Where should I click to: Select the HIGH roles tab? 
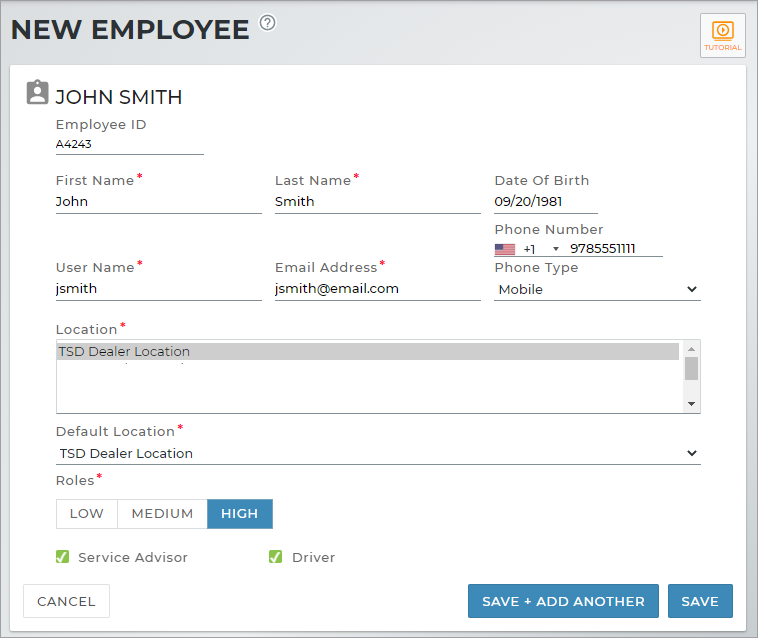point(239,514)
